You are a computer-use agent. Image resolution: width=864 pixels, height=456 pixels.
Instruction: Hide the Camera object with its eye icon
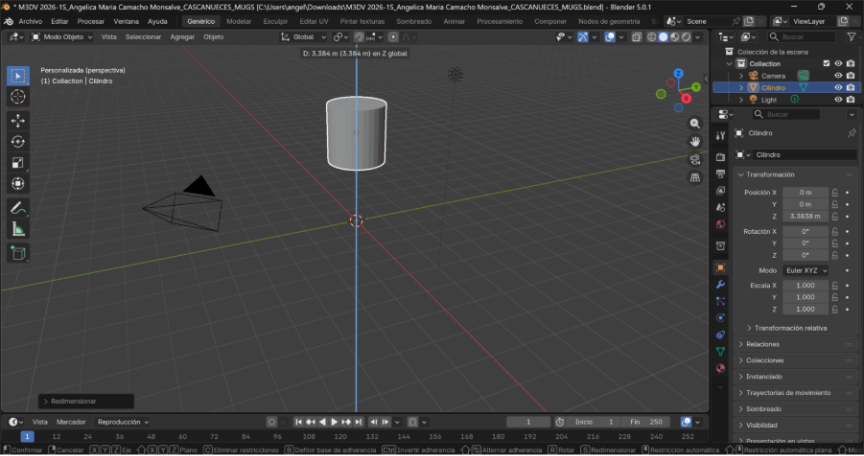[x=838, y=75]
